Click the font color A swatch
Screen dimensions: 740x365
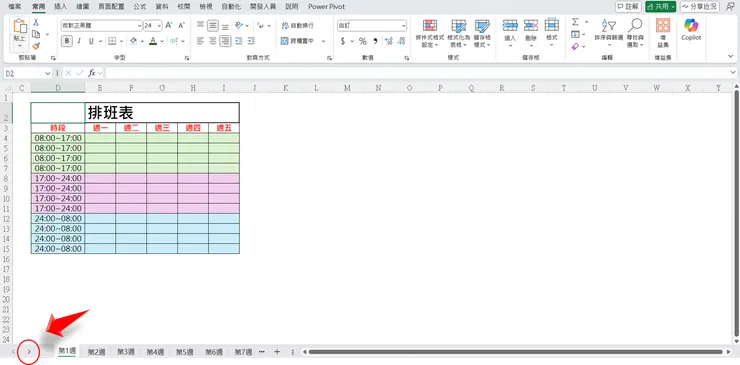coord(153,42)
